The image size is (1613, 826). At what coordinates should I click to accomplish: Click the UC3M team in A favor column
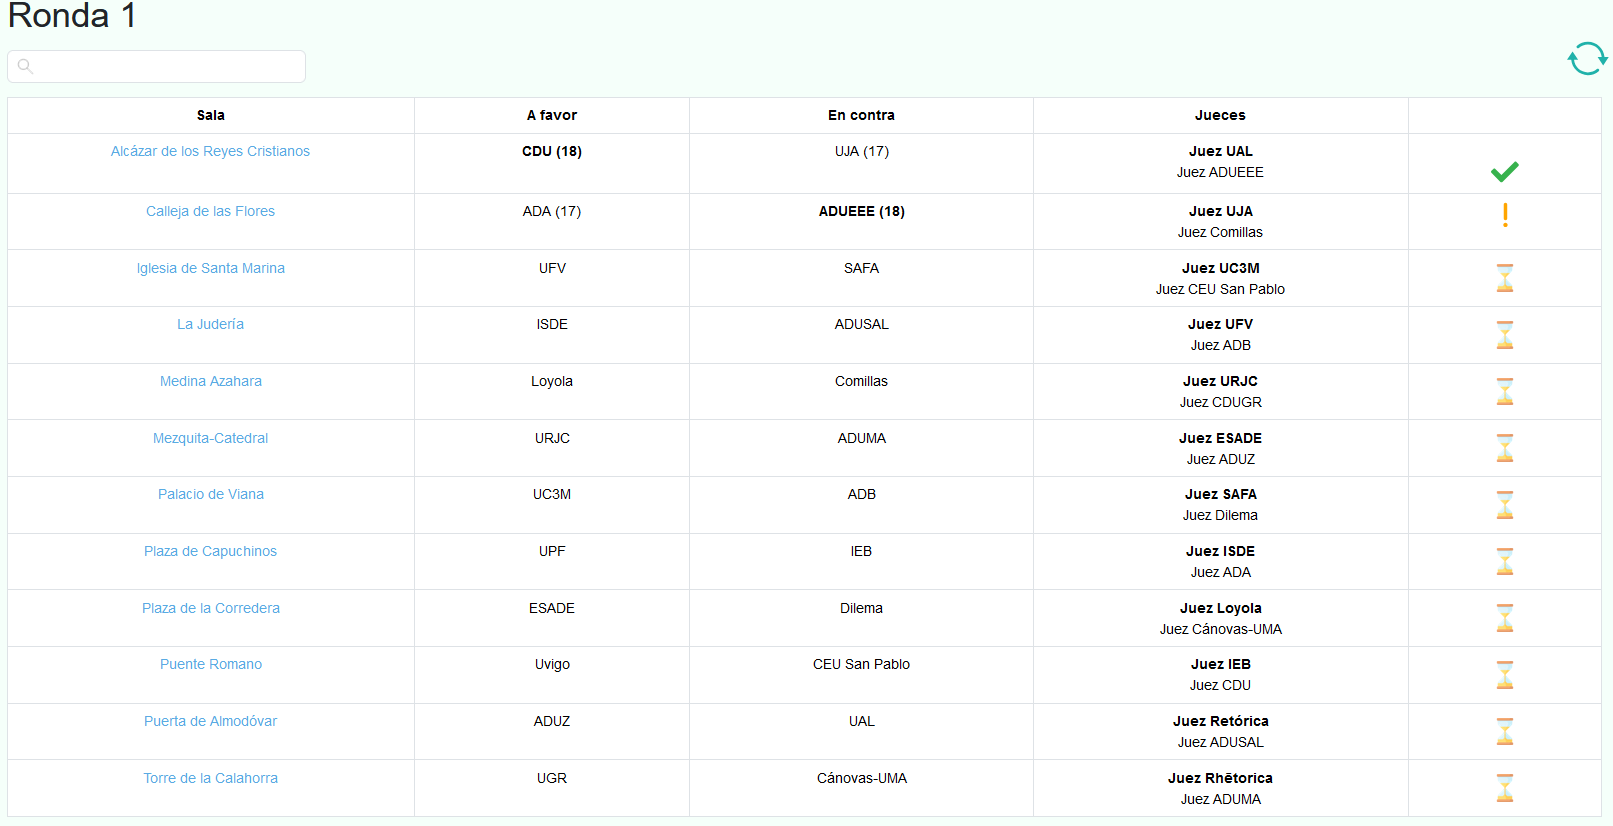coord(551,494)
